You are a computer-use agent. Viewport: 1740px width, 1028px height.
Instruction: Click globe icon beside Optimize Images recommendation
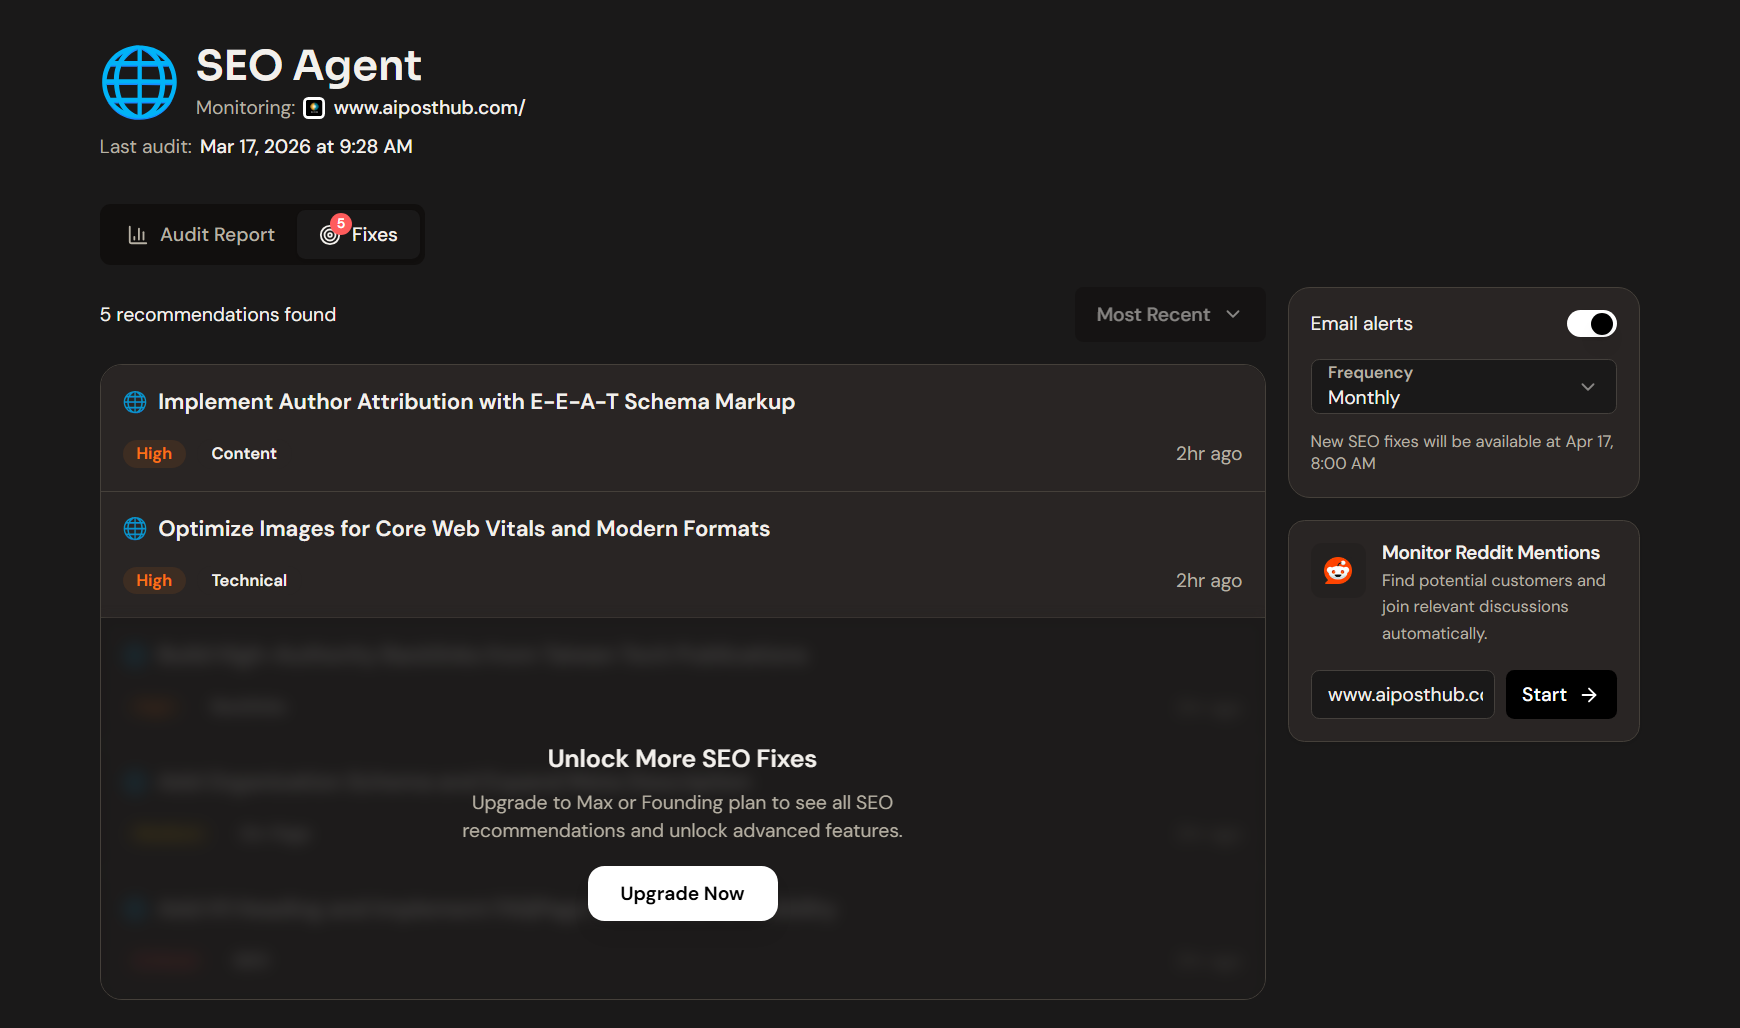135,529
